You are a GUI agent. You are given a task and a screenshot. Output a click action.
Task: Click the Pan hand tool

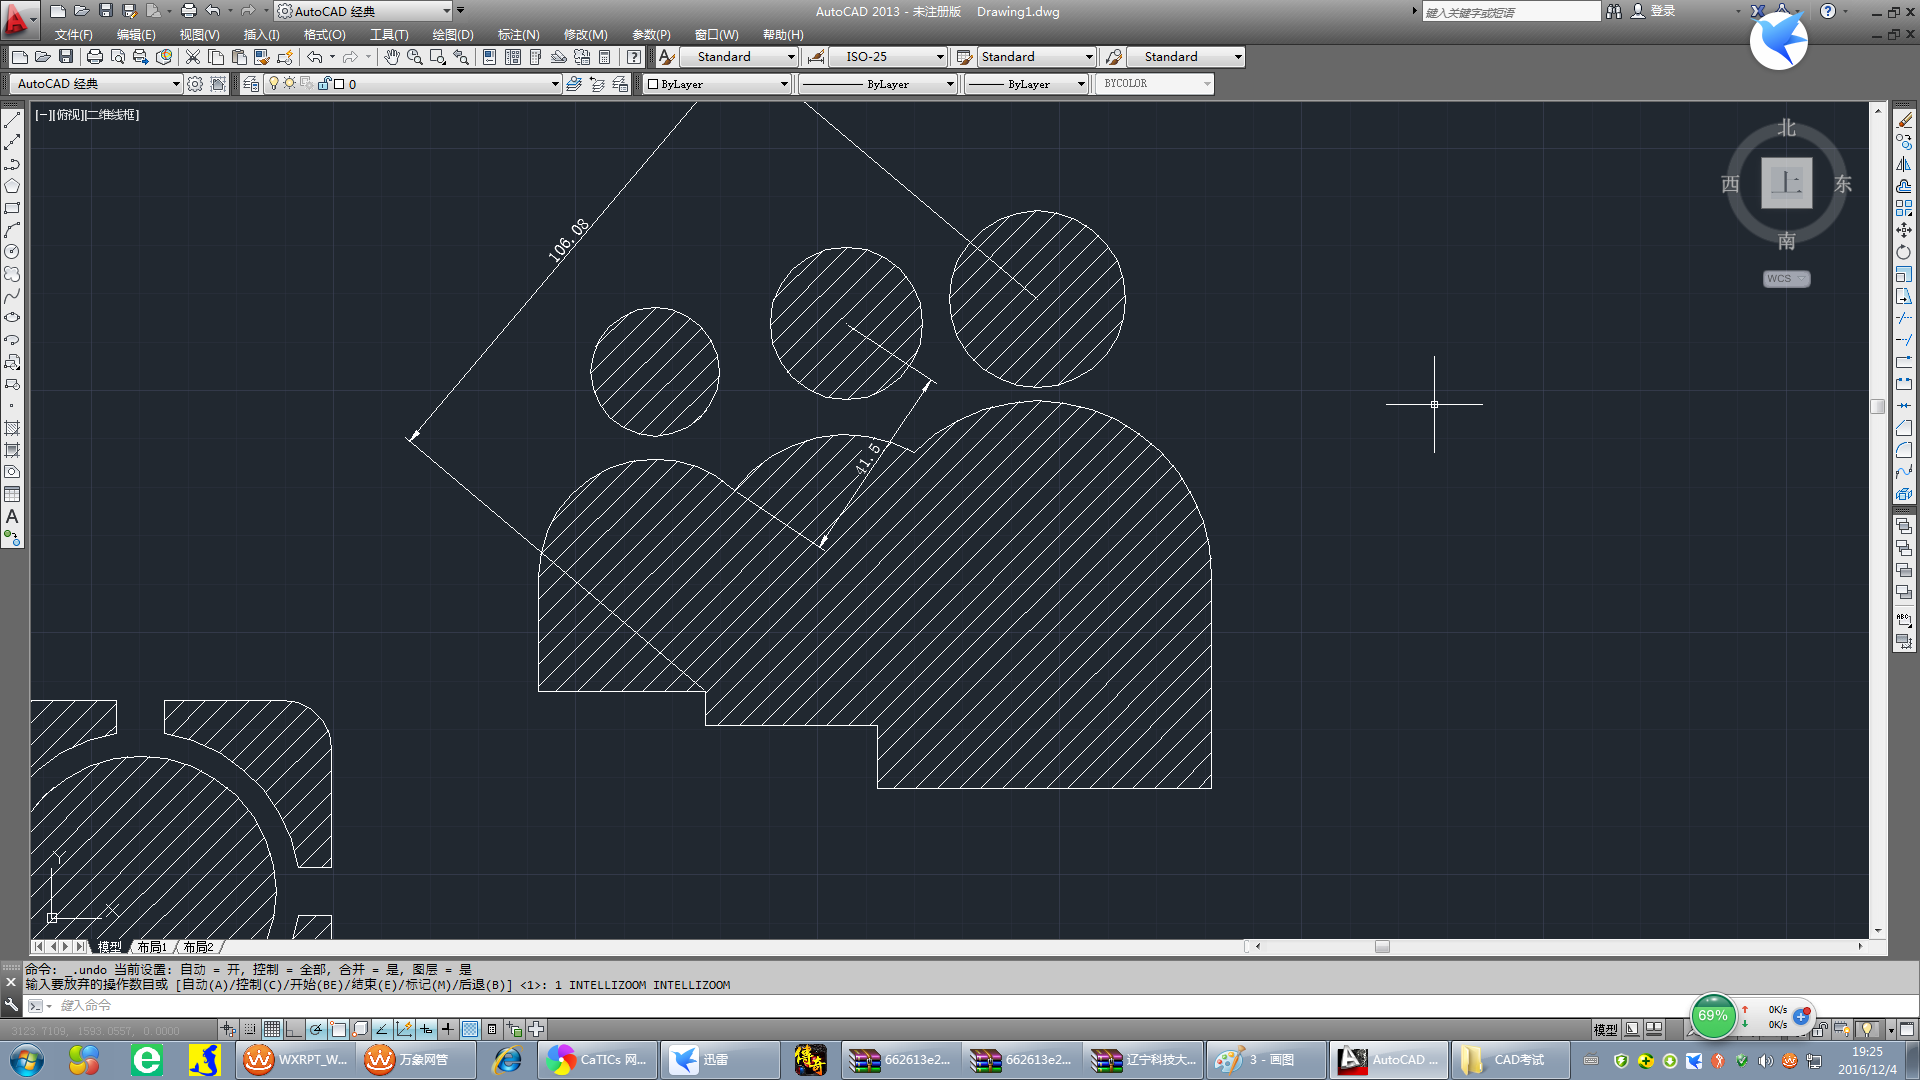392,57
